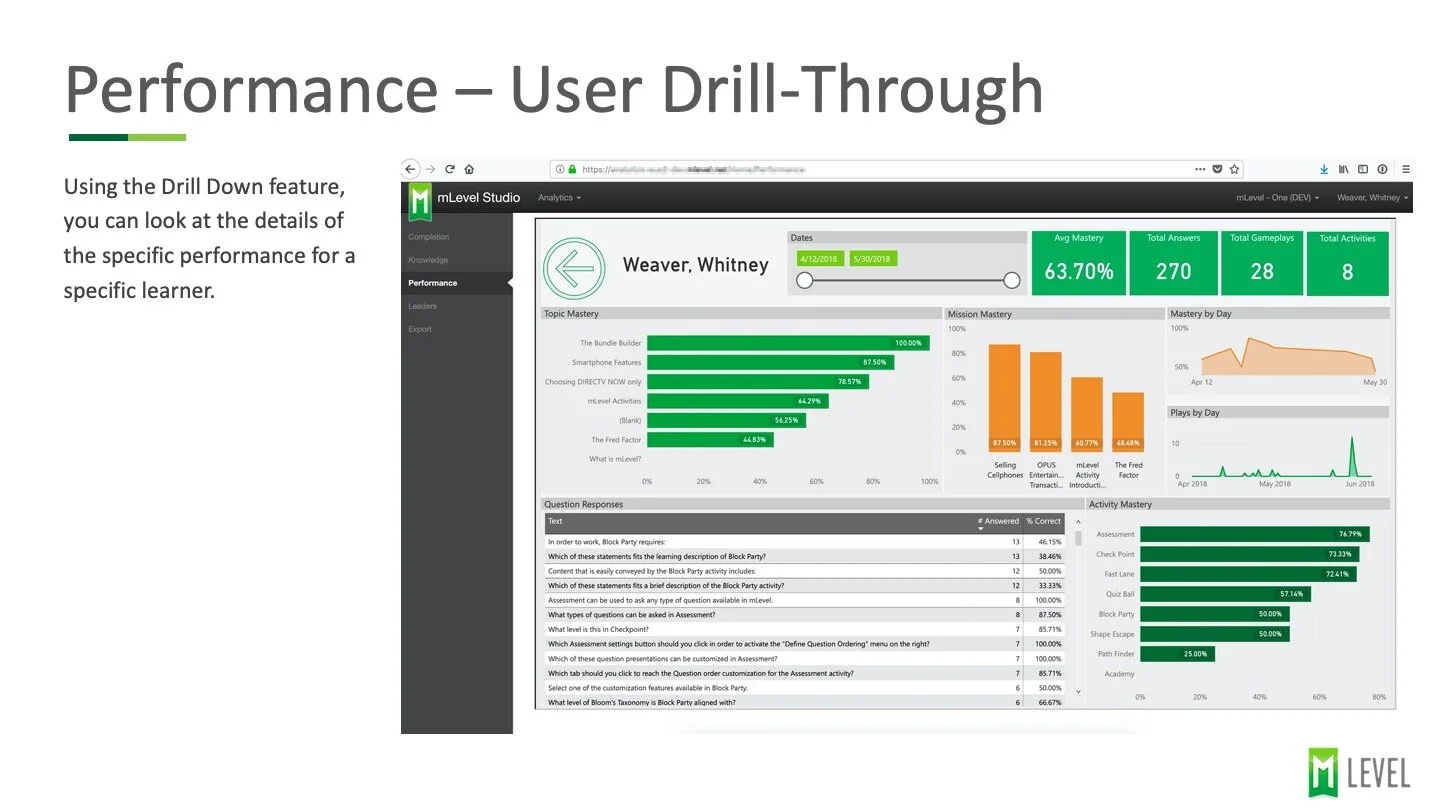Open the Export sidebar section

420,329
